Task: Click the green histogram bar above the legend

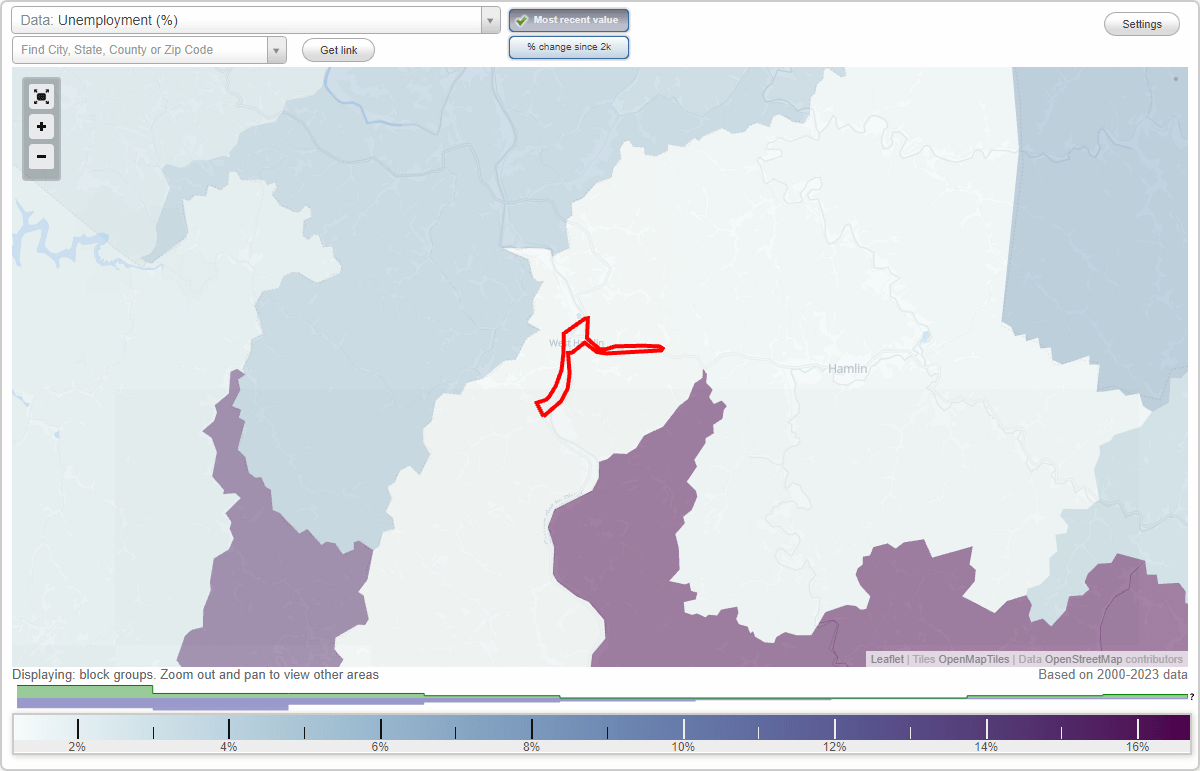Action: pyautogui.click(x=85, y=690)
